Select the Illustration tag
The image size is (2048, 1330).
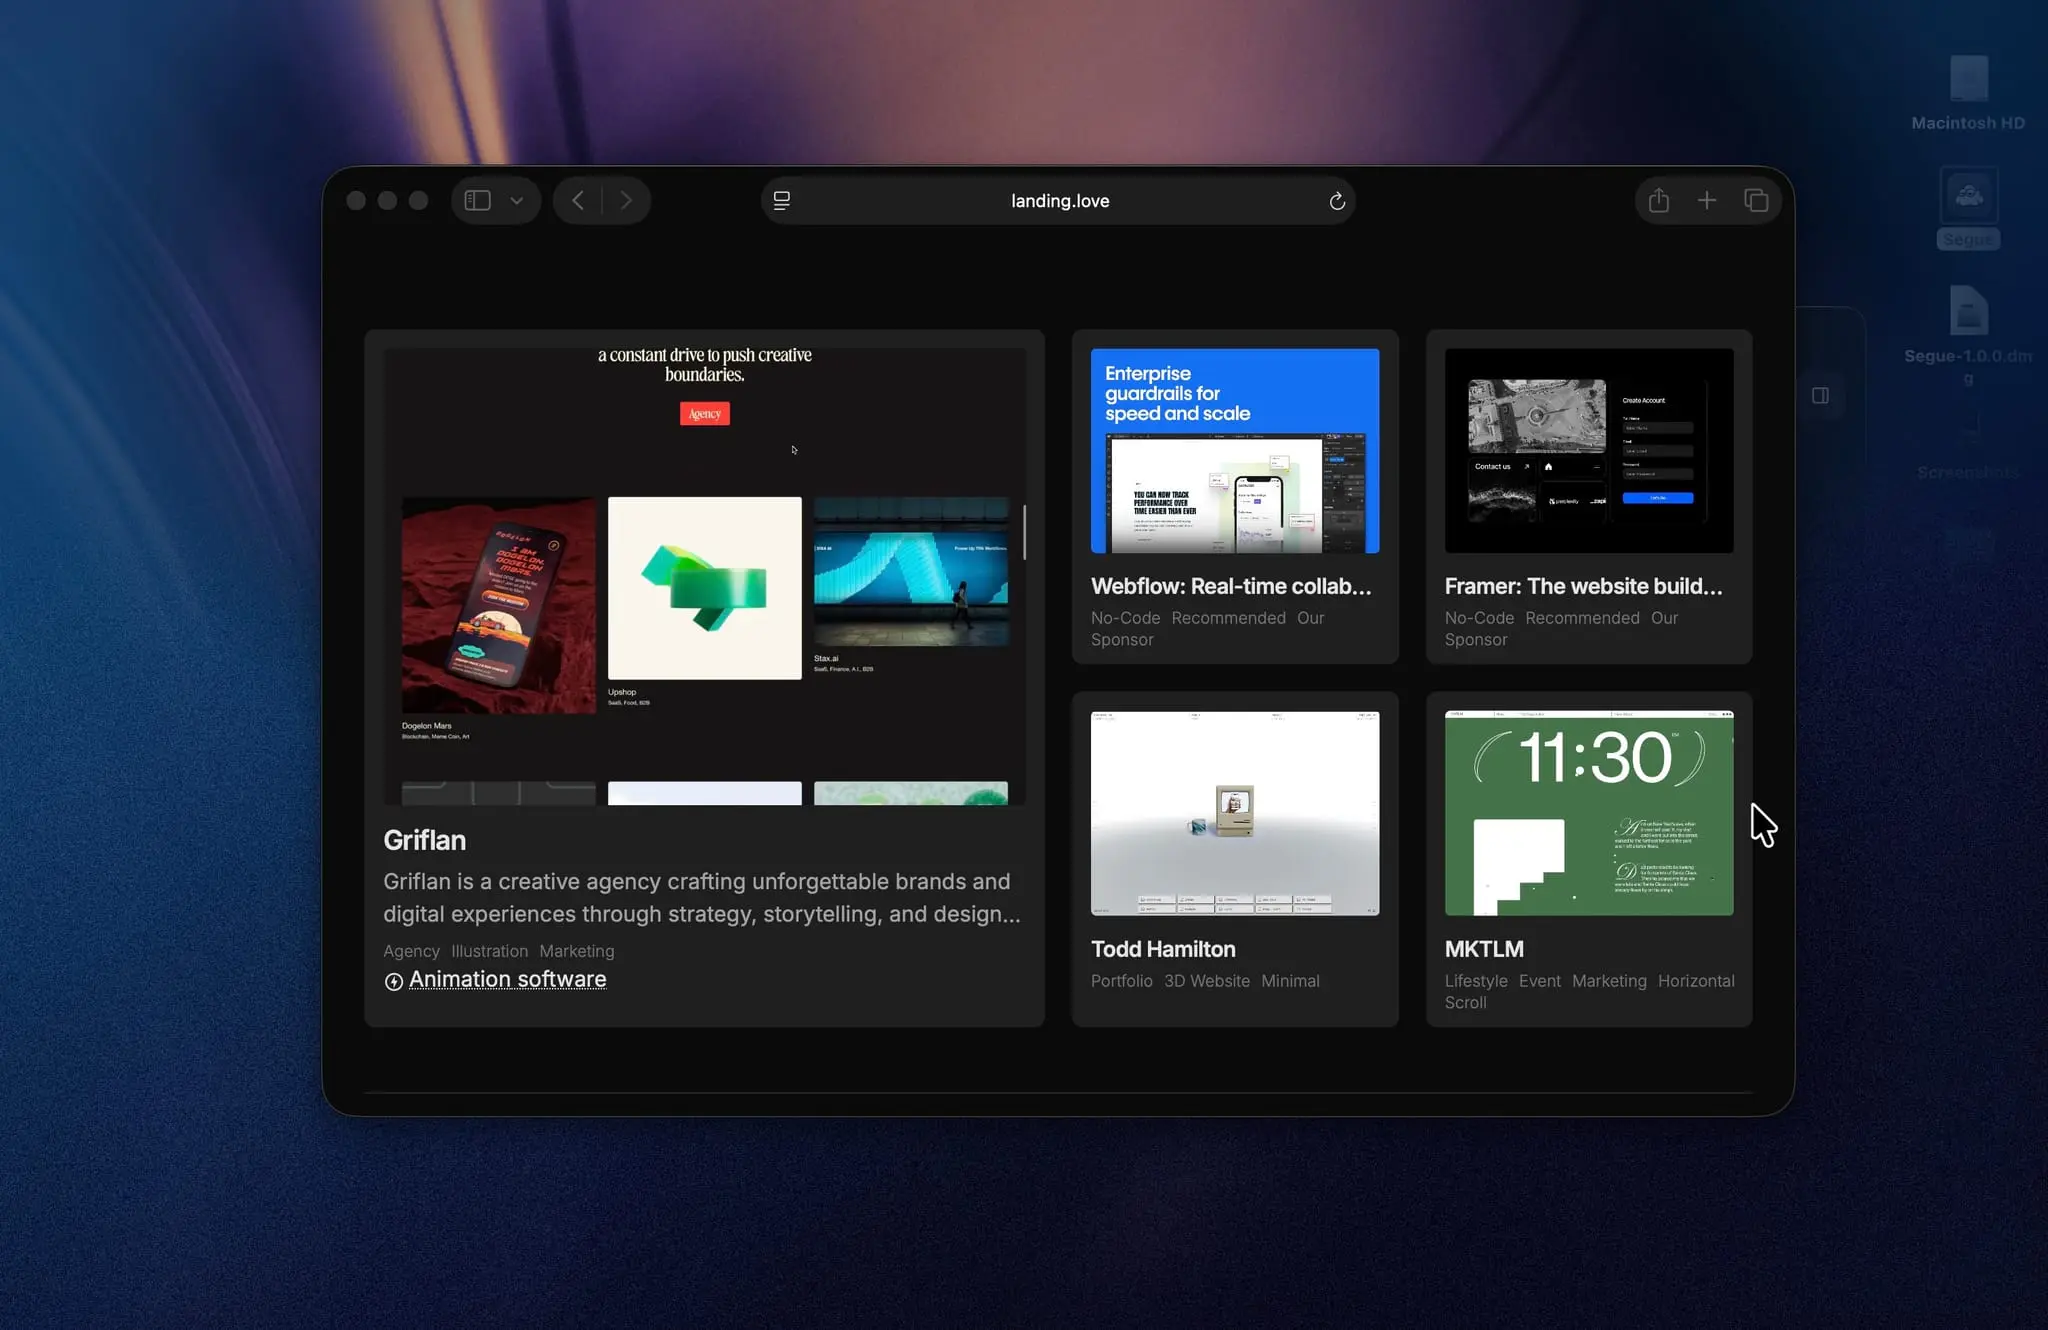click(x=489, y=951)
